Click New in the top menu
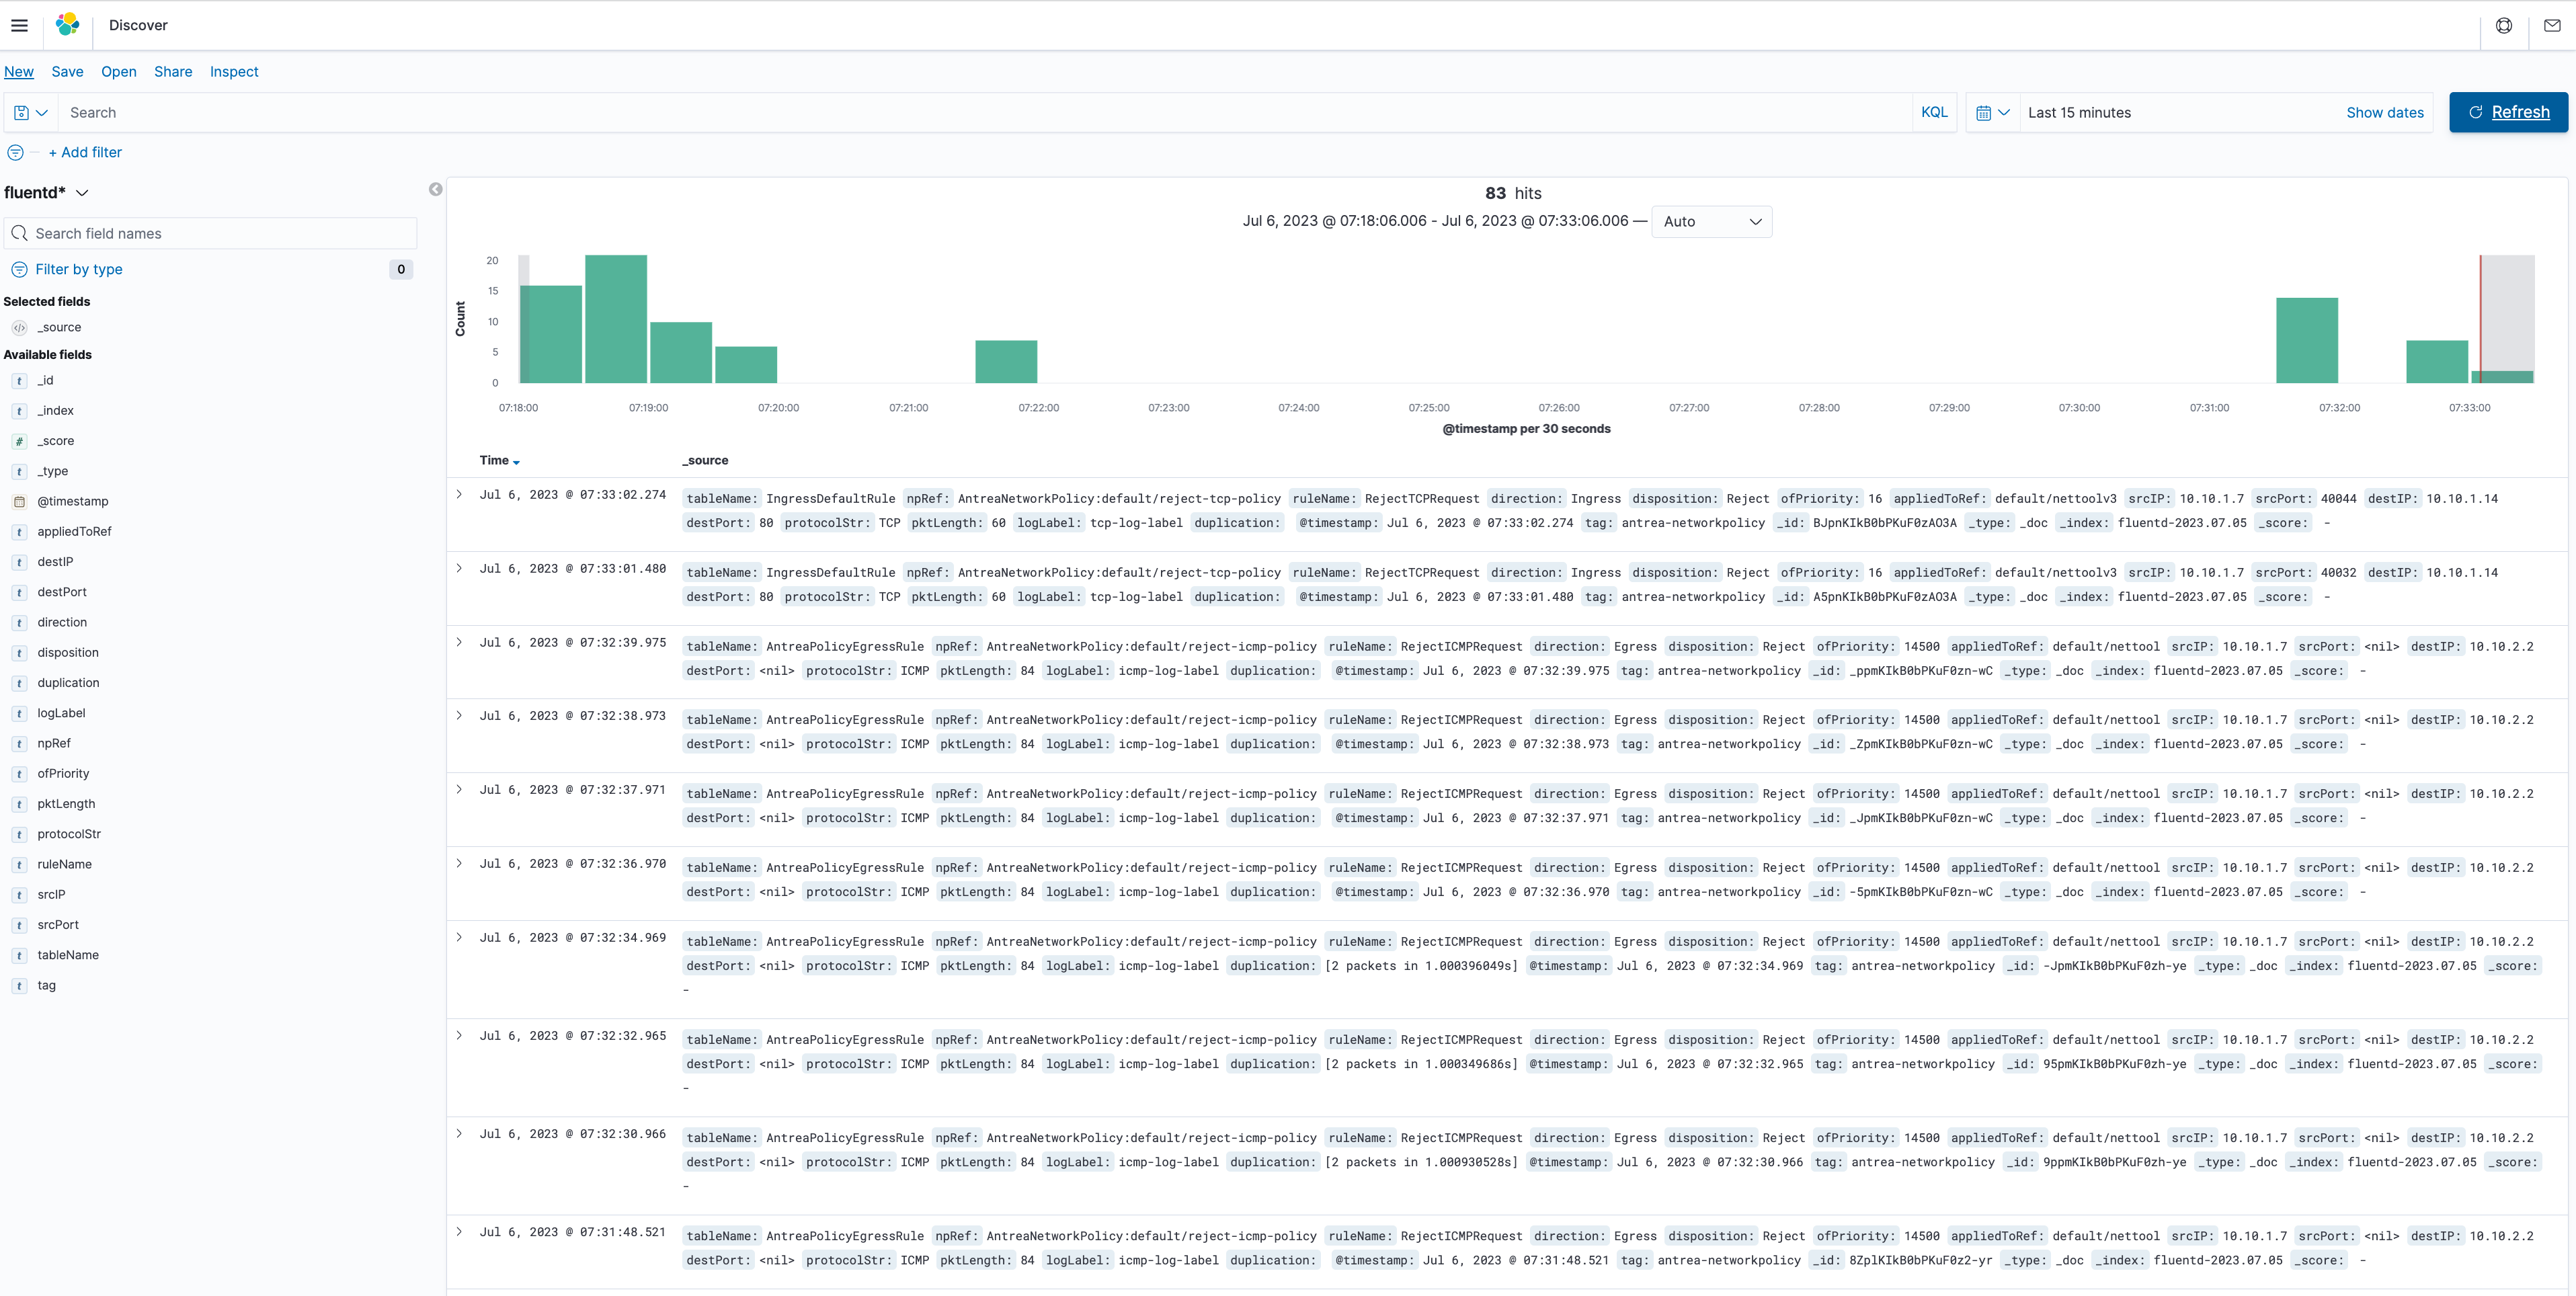The image size is (2576, 1296). (x=19, y=72)
